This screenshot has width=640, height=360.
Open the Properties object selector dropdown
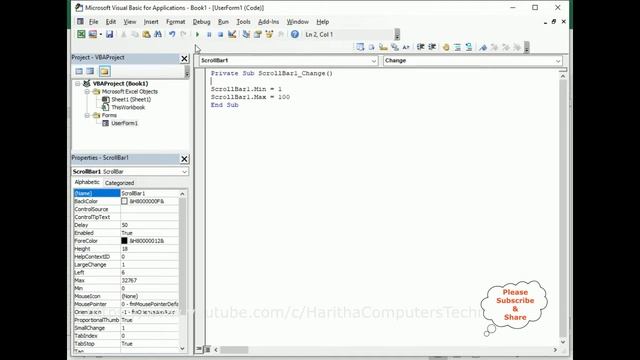pyautogui.click(x=184, y=172)
